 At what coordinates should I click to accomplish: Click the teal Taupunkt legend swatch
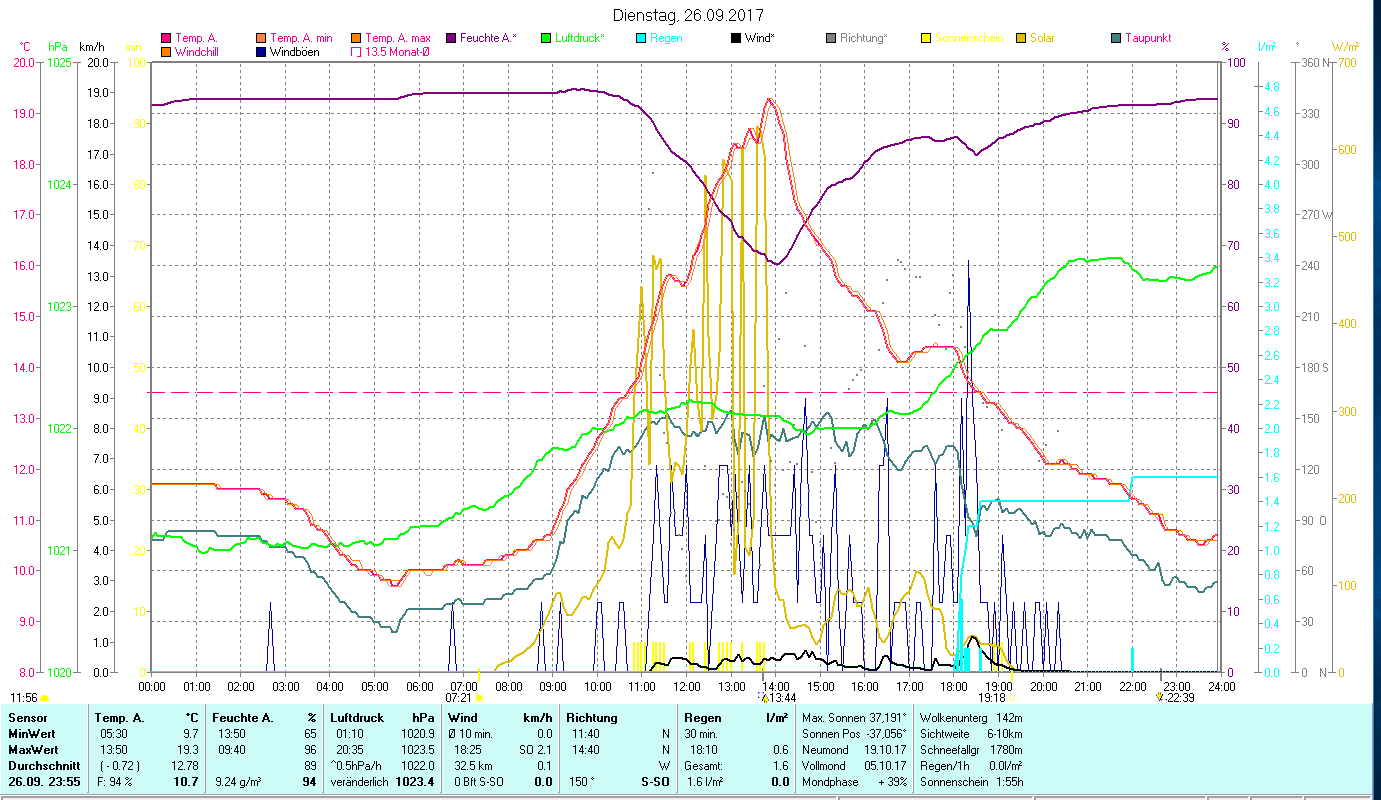click(1116, 39)
